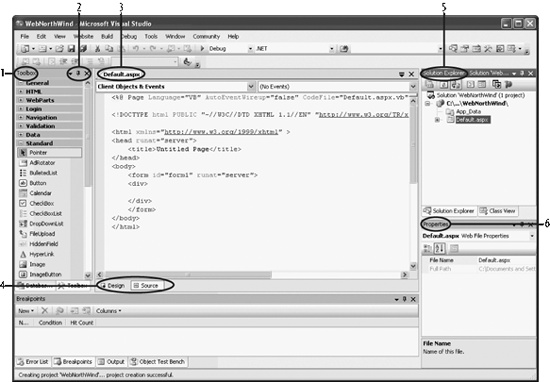Expand the Data toolbox category
The width and height of the screenshot is (550, 382).
(x=21, y=135)
